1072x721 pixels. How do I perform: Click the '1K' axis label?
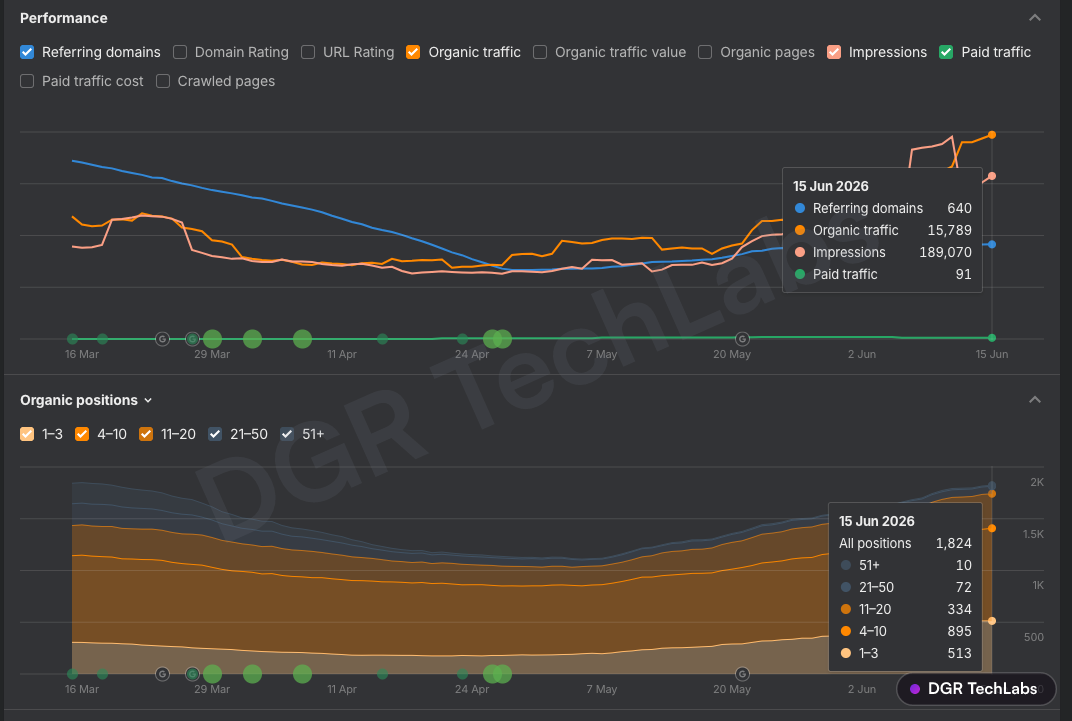click(1038, 586)
